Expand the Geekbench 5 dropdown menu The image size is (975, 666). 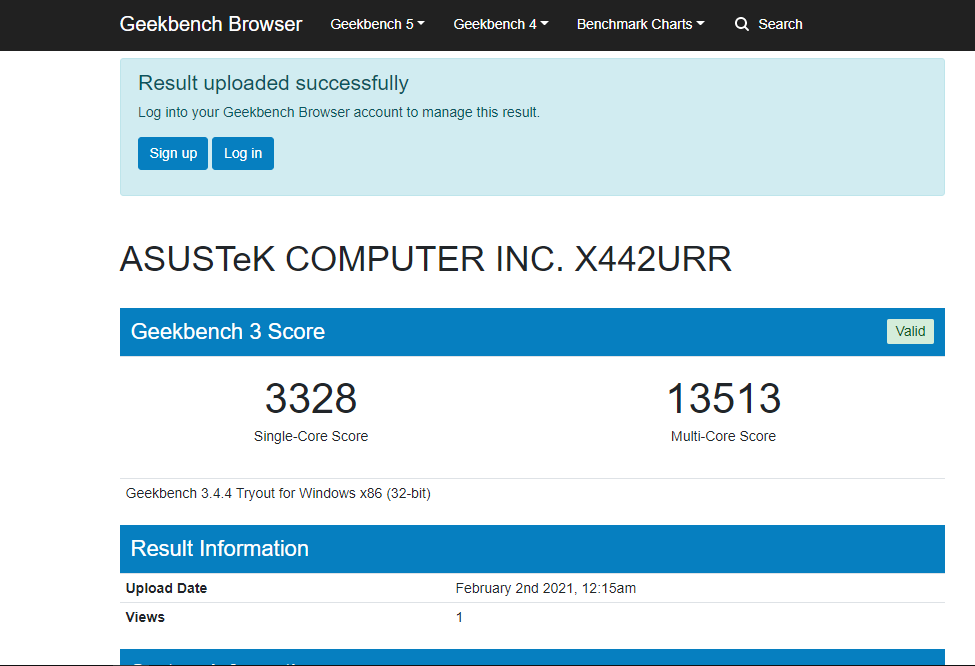[x=377, y=24]
